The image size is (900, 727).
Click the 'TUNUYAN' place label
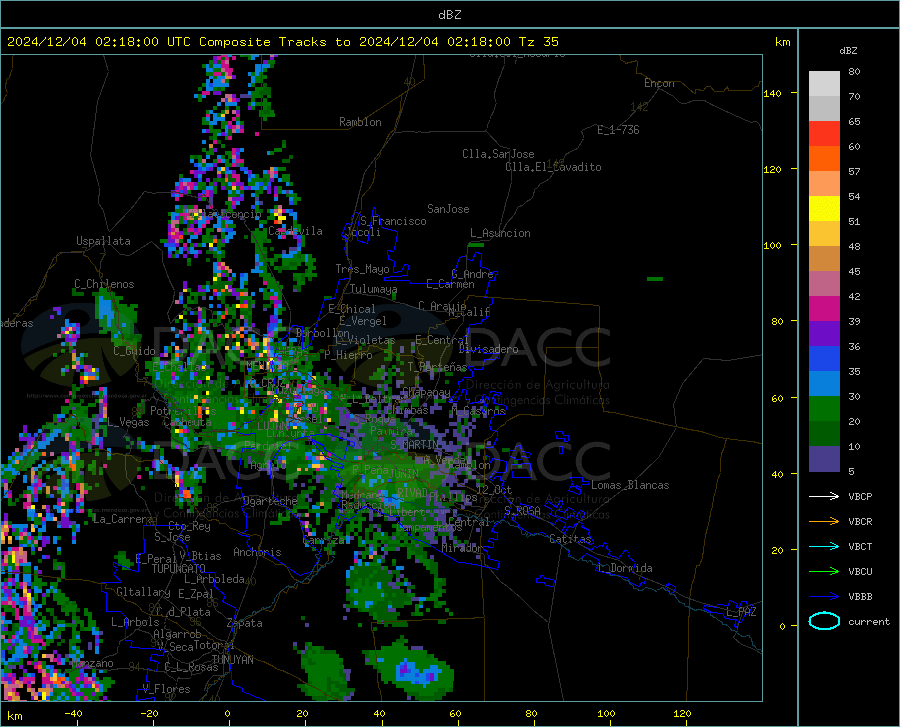[232, 660]
